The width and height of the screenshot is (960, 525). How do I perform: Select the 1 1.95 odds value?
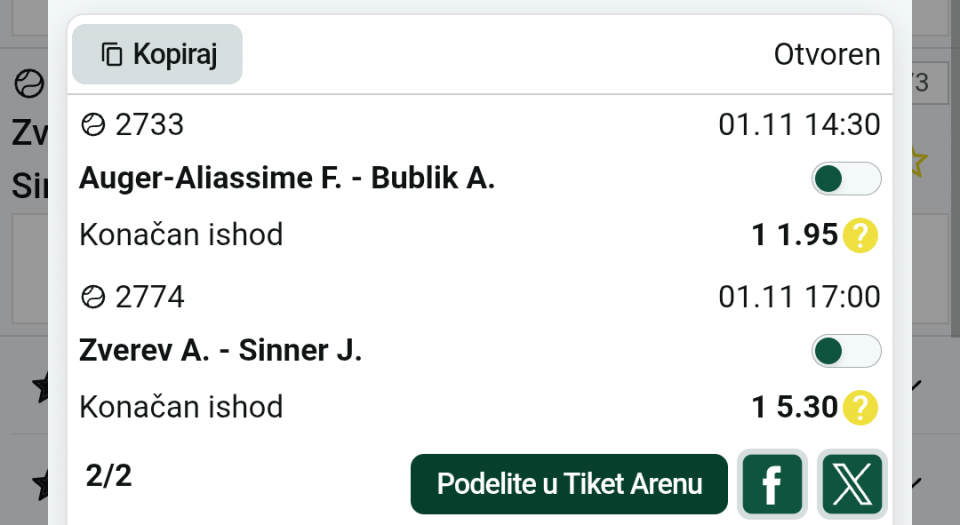coord(795,235)
